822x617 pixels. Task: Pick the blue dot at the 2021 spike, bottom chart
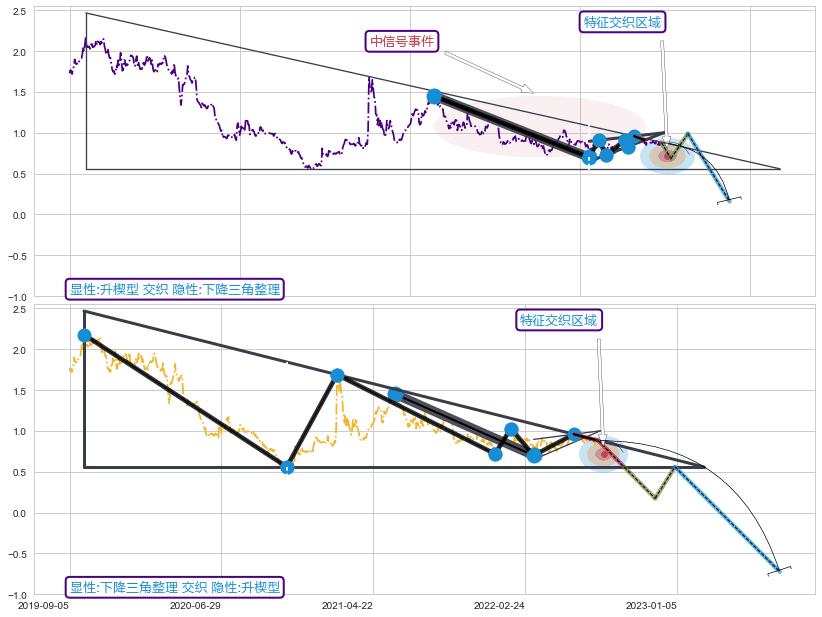click(337, 375)
